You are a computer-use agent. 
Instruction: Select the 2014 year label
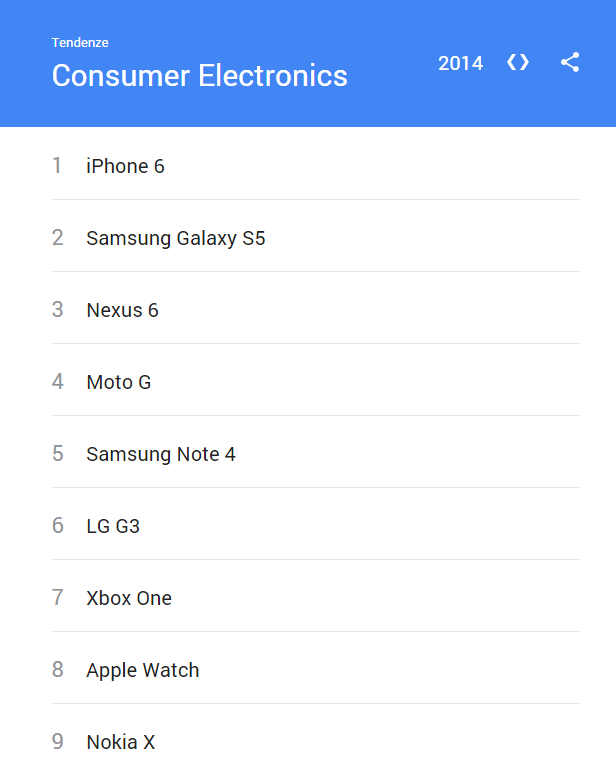point(460,63)
